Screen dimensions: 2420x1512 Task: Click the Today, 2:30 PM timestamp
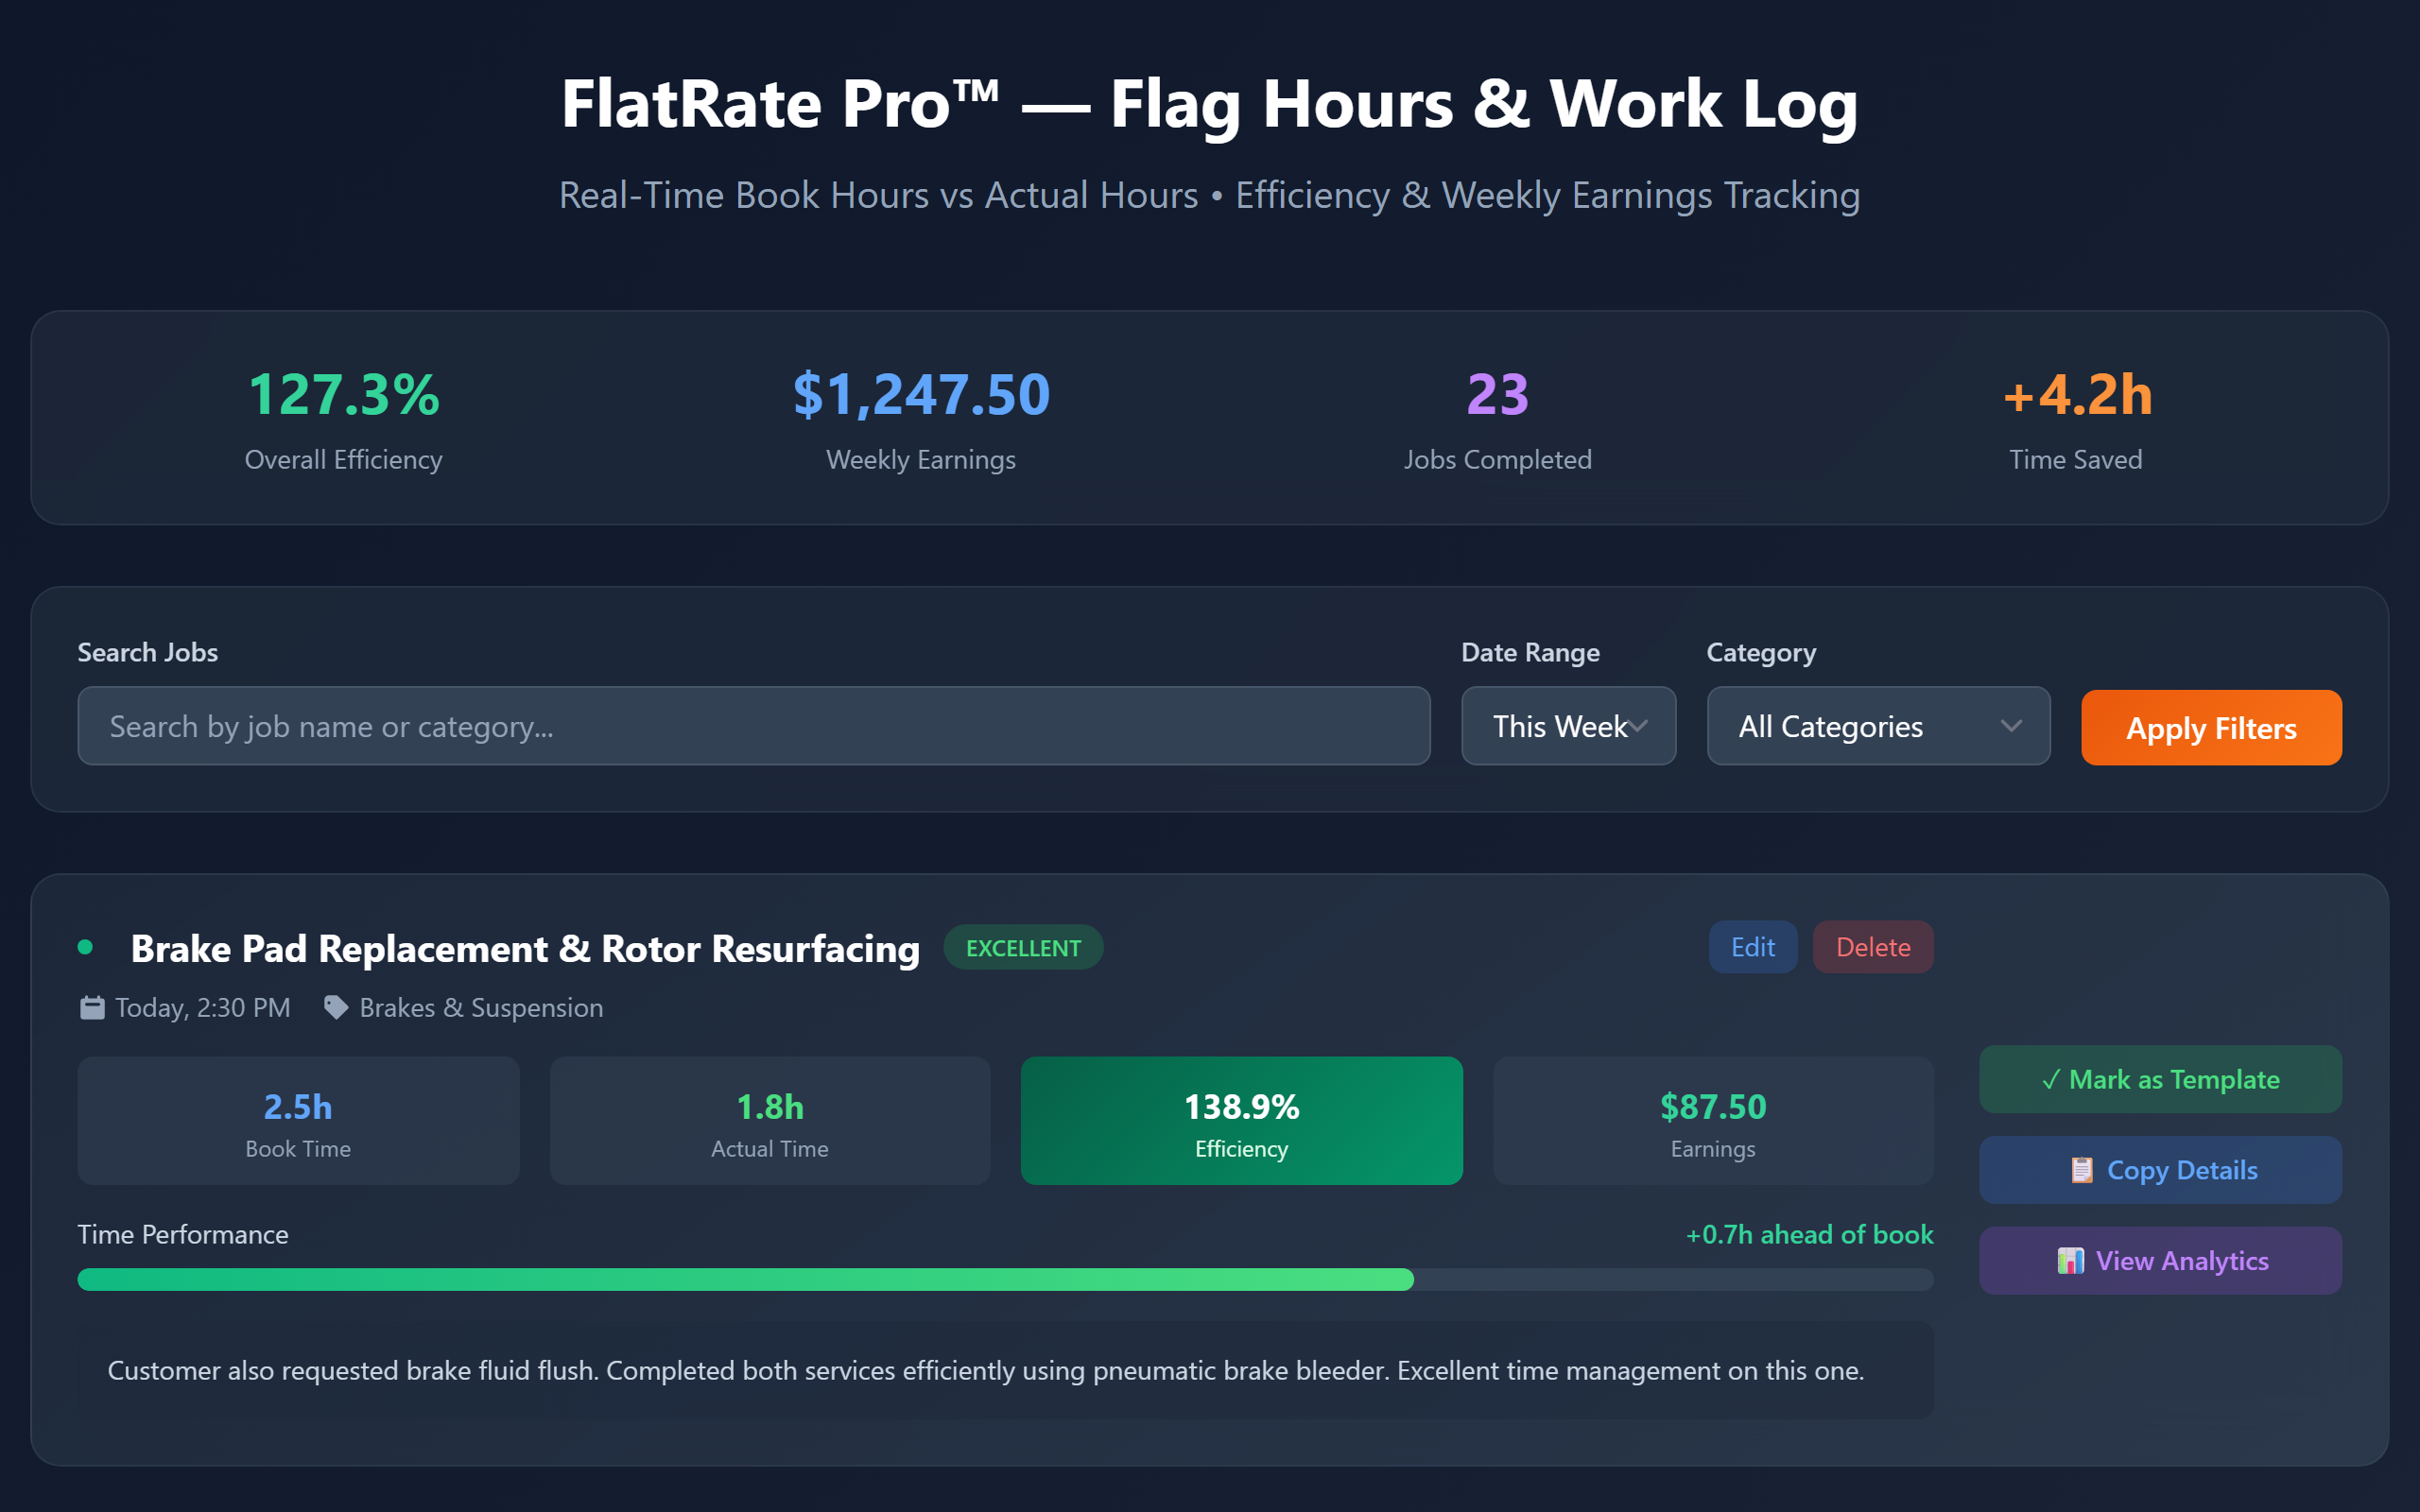[203, 1008]
